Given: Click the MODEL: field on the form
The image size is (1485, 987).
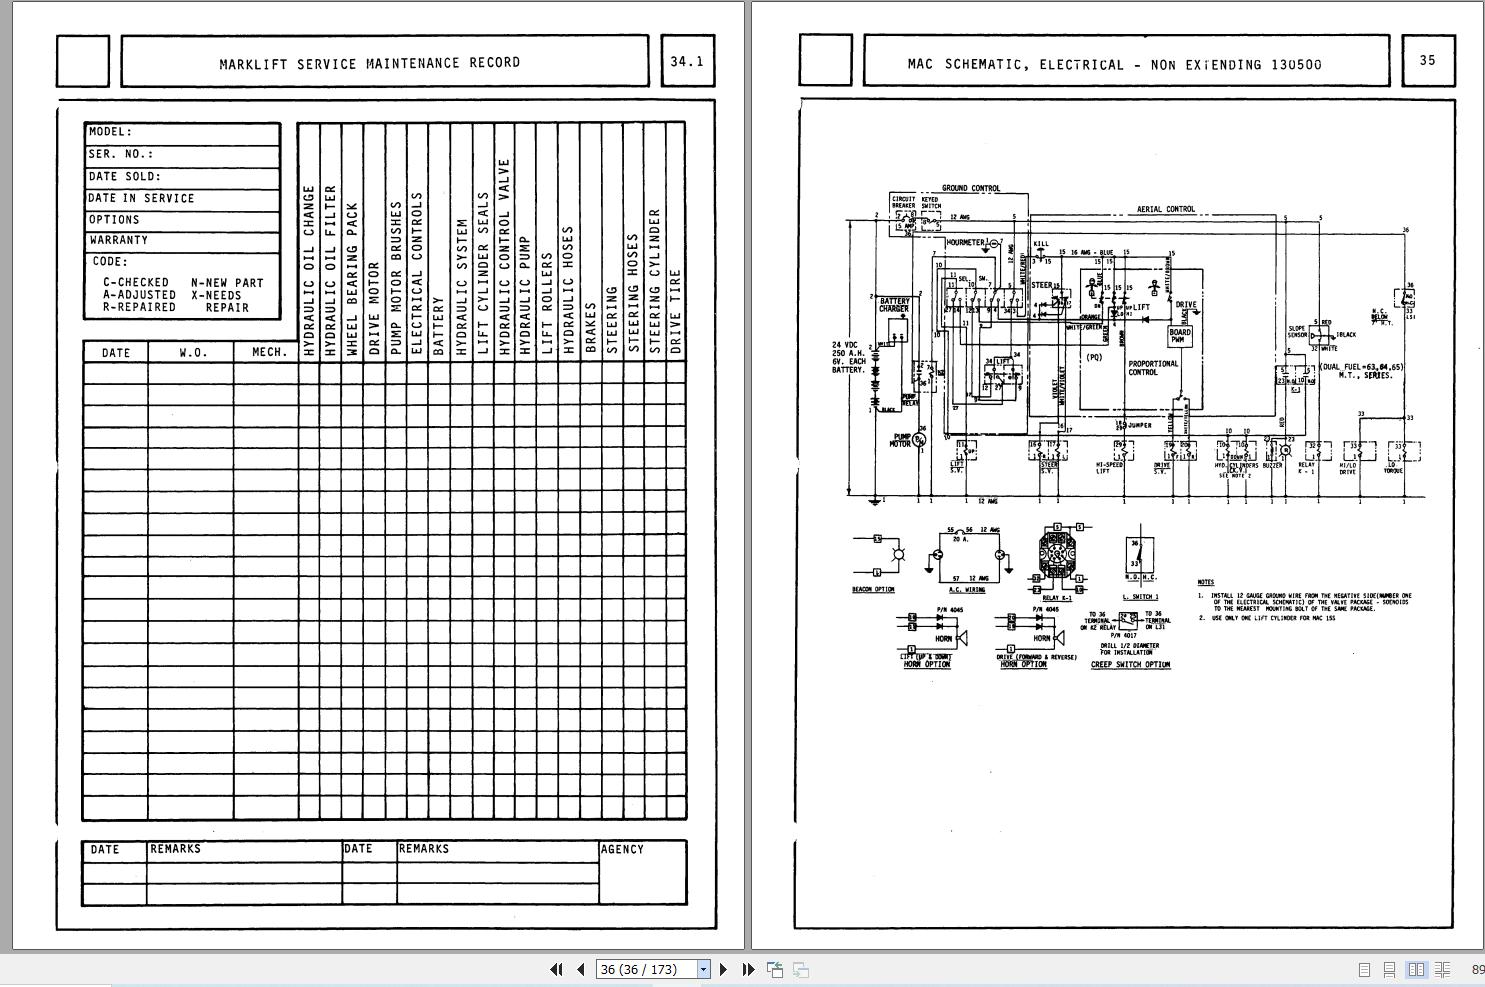Looking at the screenshot, I should (x=182, y=132).
